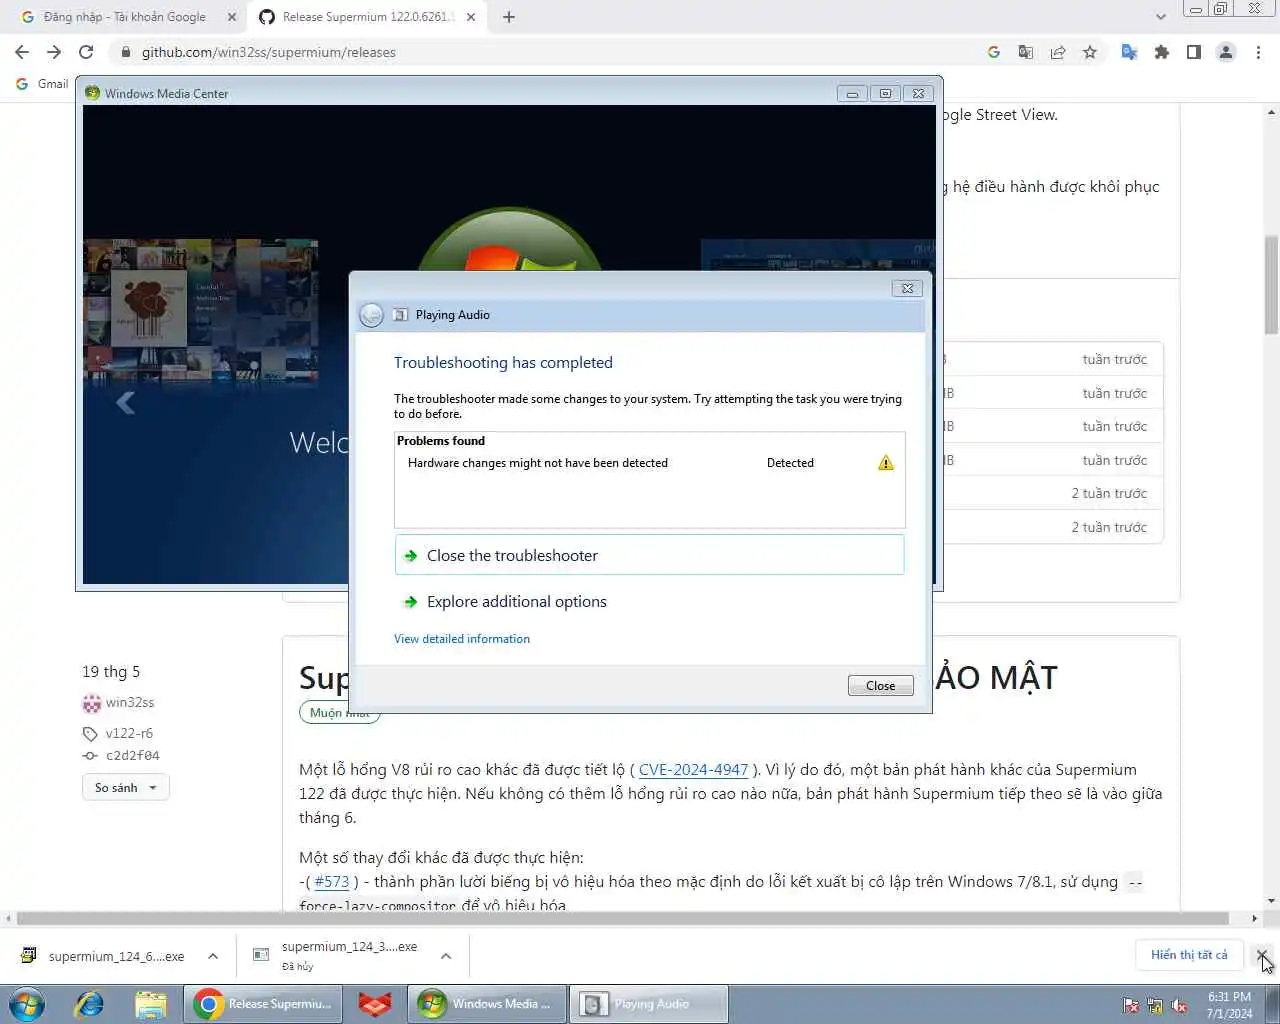This screenshot has width=1280, height=1024.
Task: Expand options for supermium_124_6 download
Action: coord(213,956)
